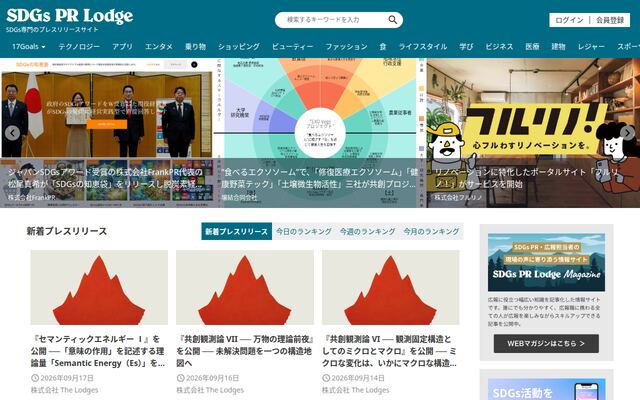Open SDGs活動を banner at bottom
The width and height of the screenshot is (640, 400).
[546, 389]
